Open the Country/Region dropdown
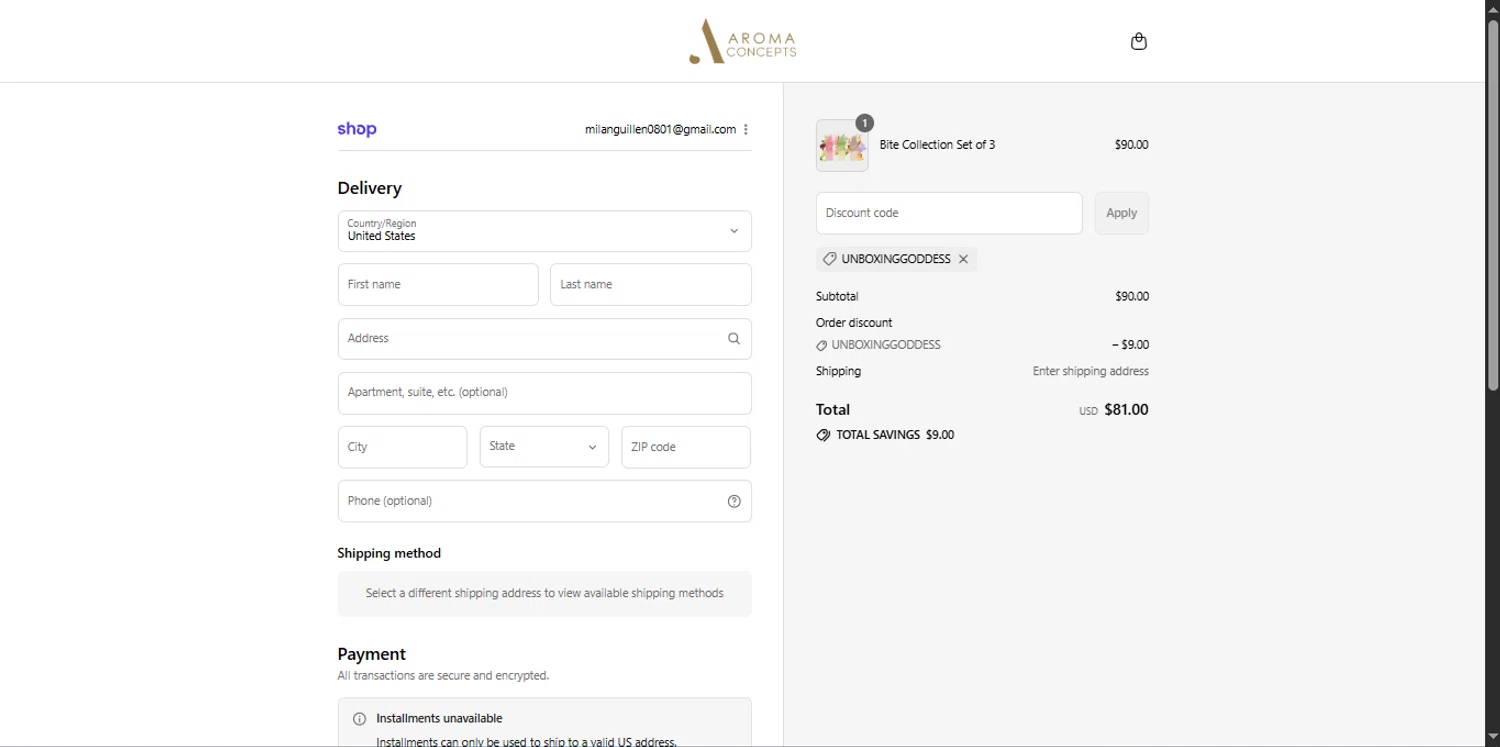Screen dimensions: 1500x747 tap(545, 231)
